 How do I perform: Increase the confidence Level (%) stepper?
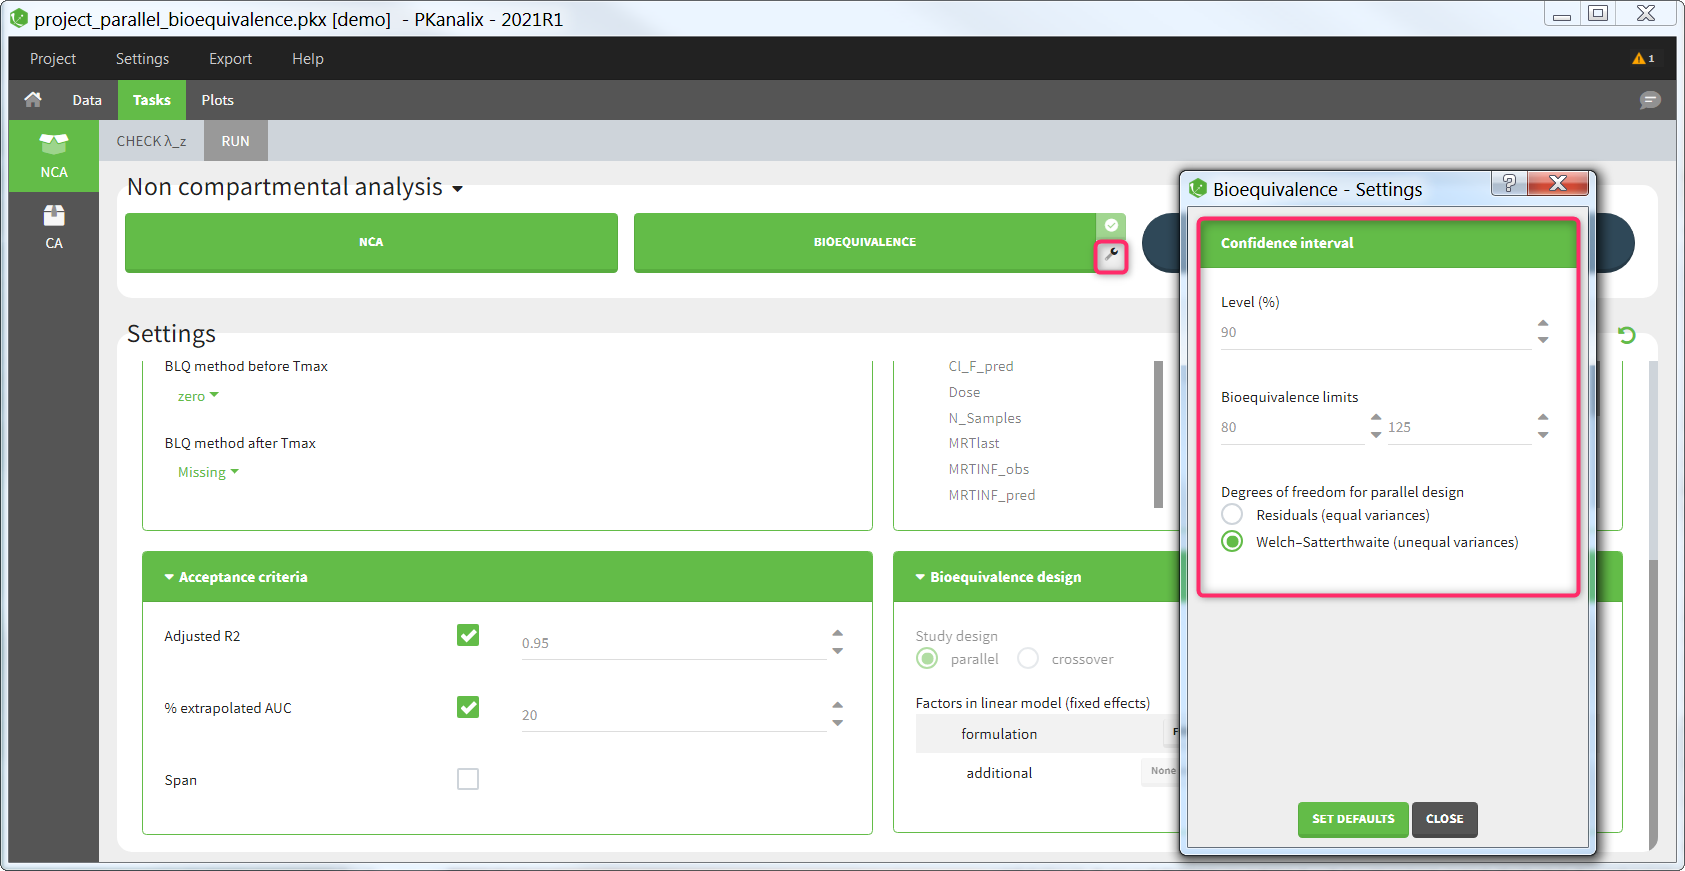[x=1543, y=323]
